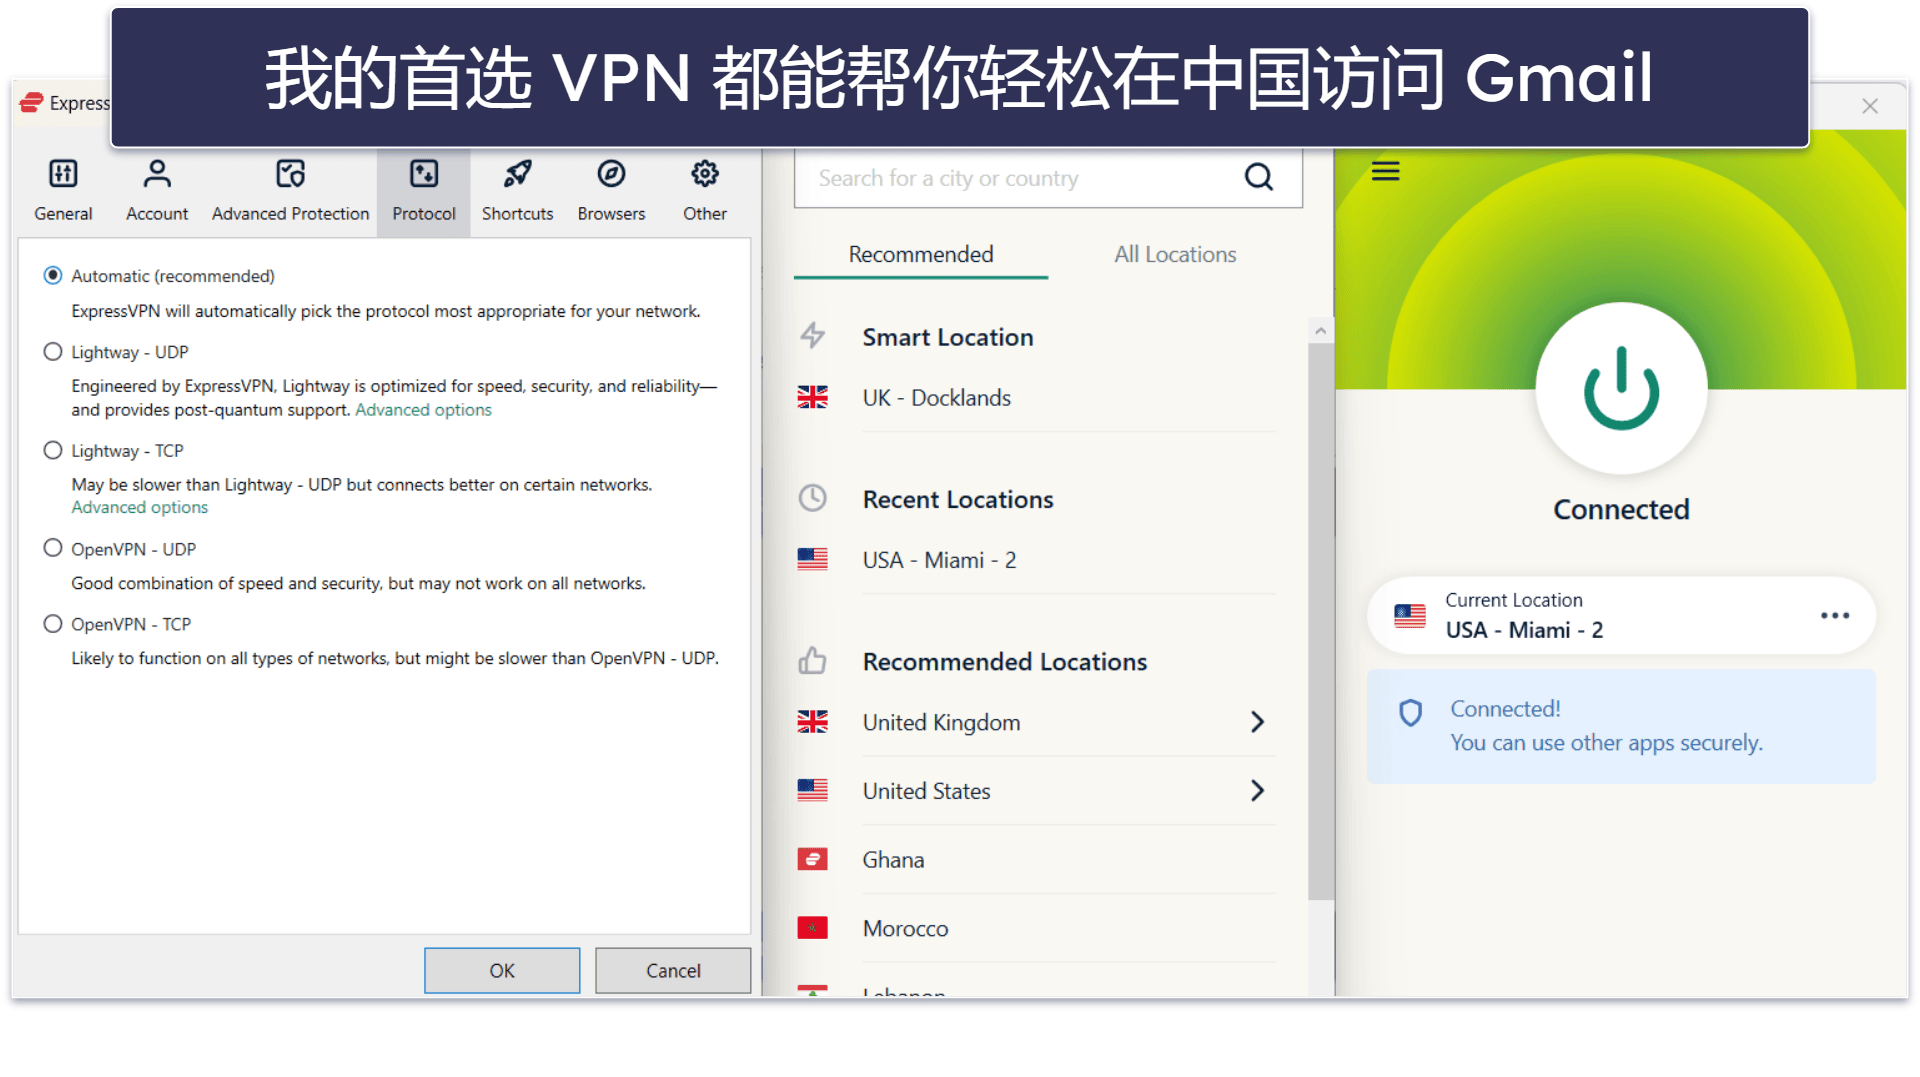Select OpenVPN - UDP protocol

point(53,548)
